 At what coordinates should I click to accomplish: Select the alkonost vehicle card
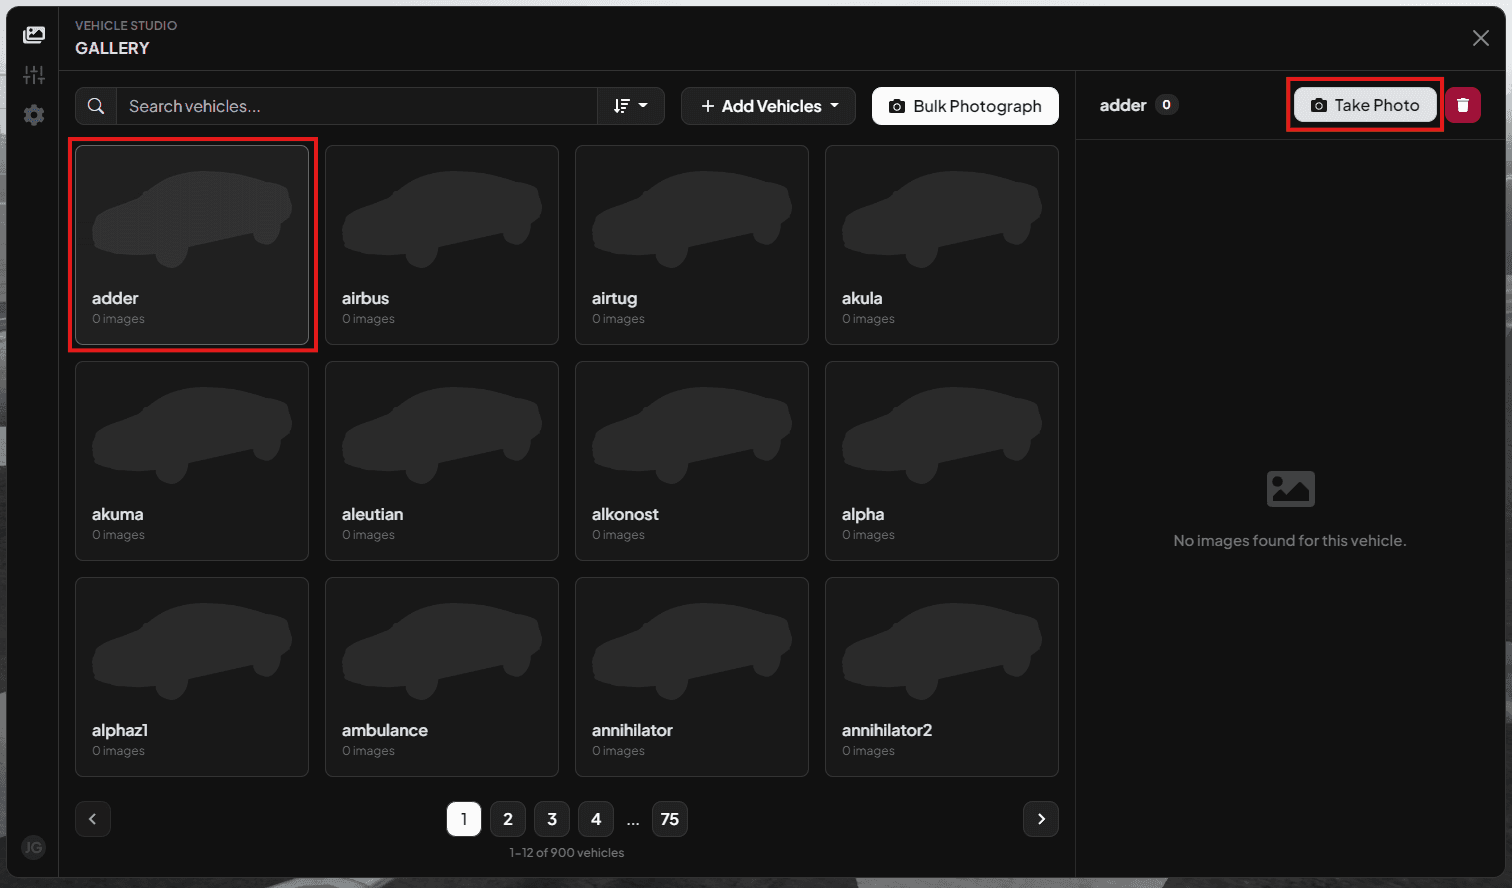pos(692,461)
